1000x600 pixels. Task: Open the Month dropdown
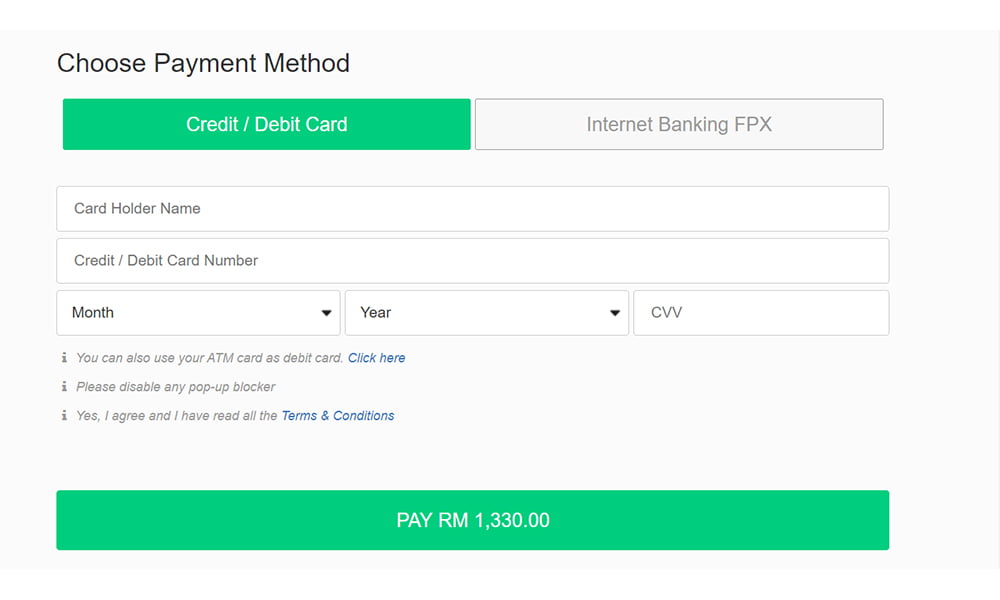point(198,313)
